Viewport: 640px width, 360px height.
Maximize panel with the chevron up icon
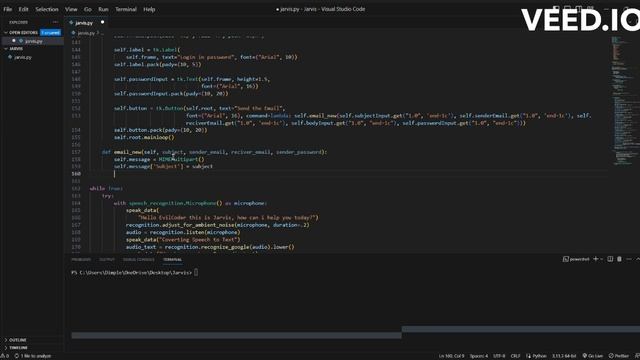638,259
